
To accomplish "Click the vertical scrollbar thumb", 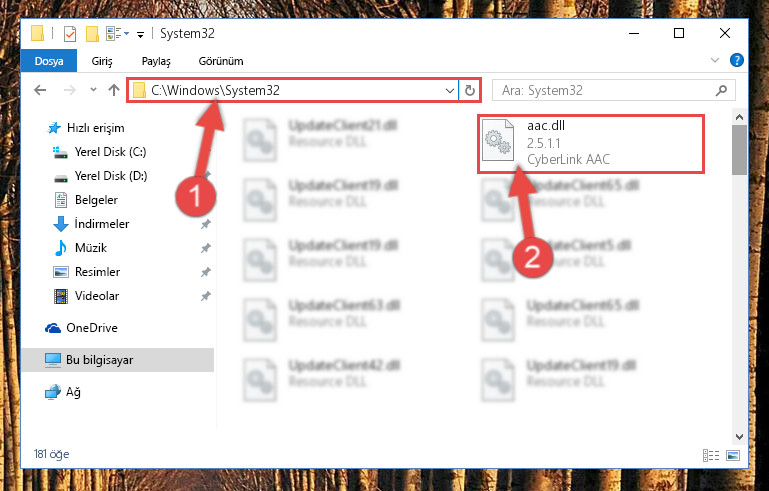I will click(x=739, y=150).
